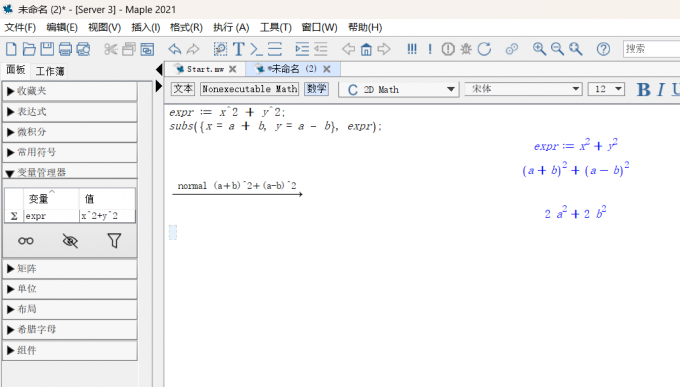Viewport: 680px width, 387px height.
Task: Interrupt the computation with the stop icon
Action: point(448,49)
